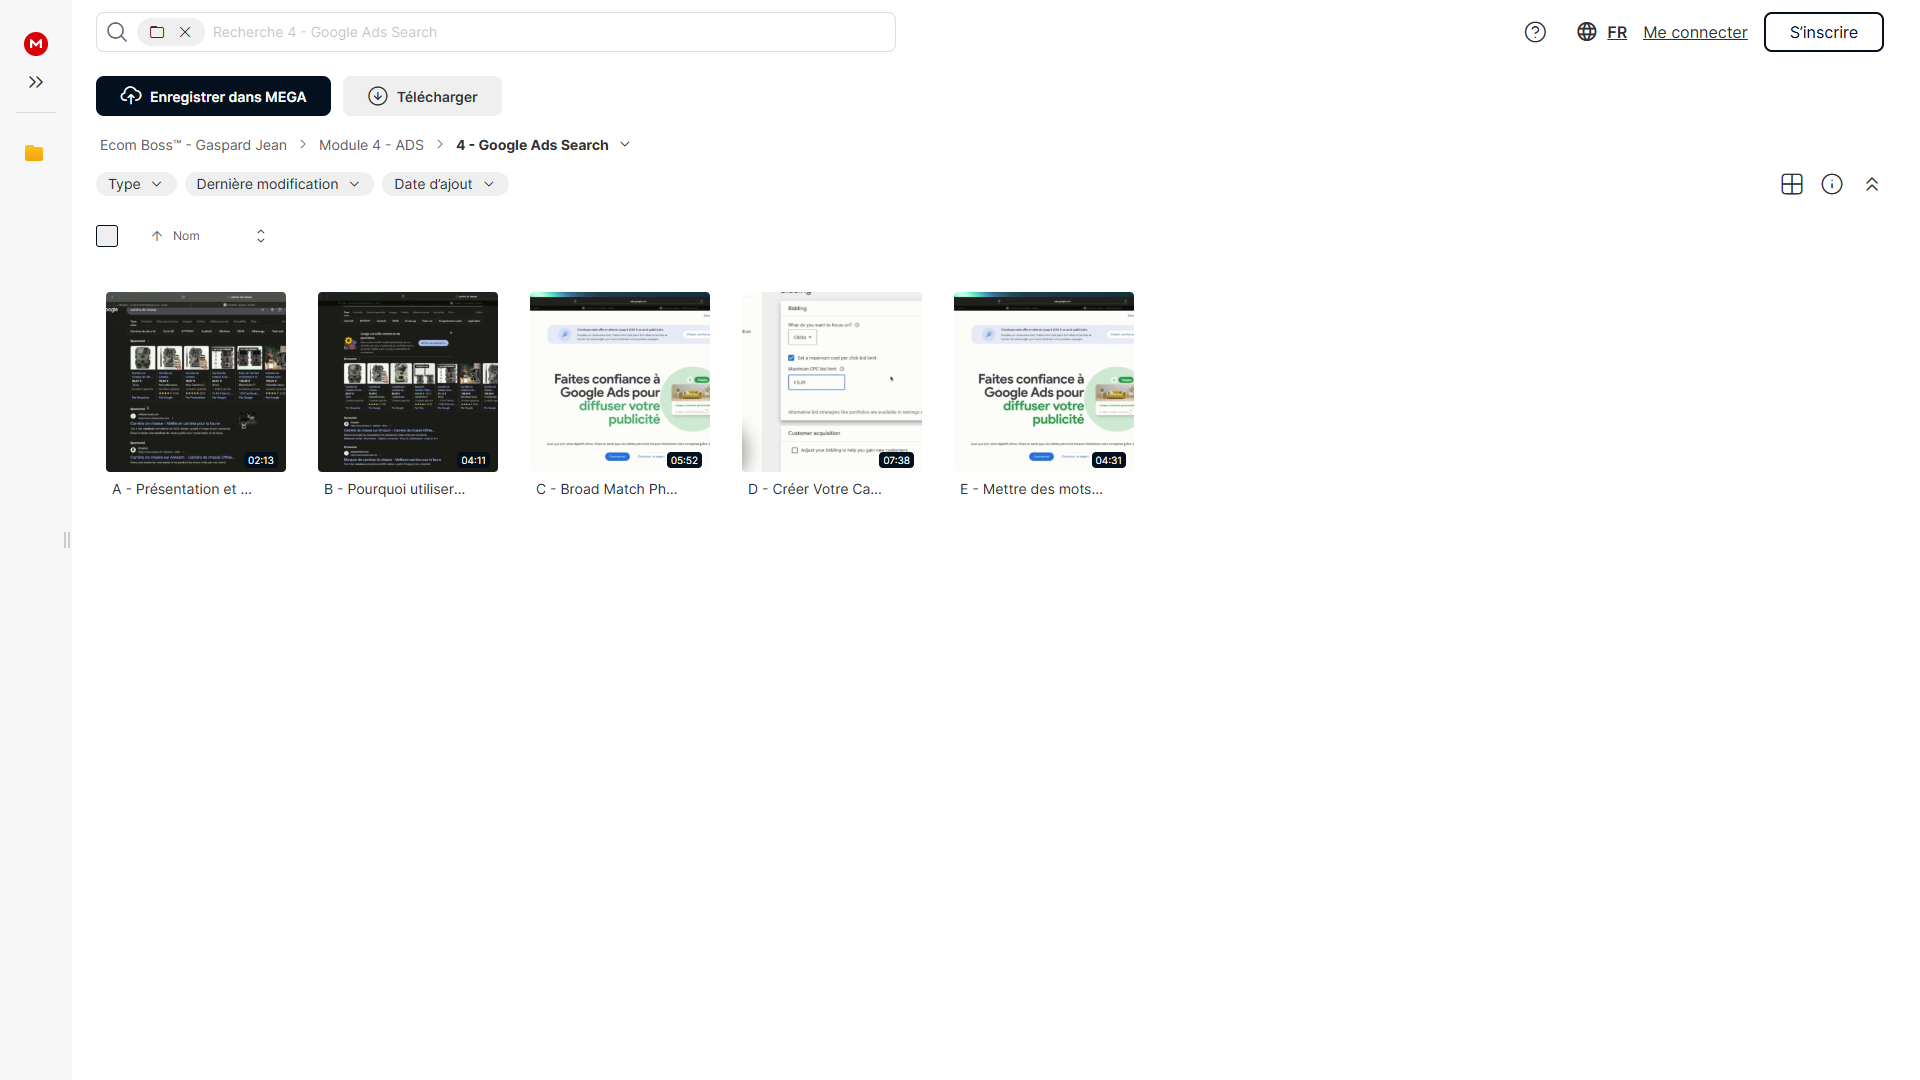
Task: Open the info panel icon
Action: pyautogui.click(x=1832, y=184)
